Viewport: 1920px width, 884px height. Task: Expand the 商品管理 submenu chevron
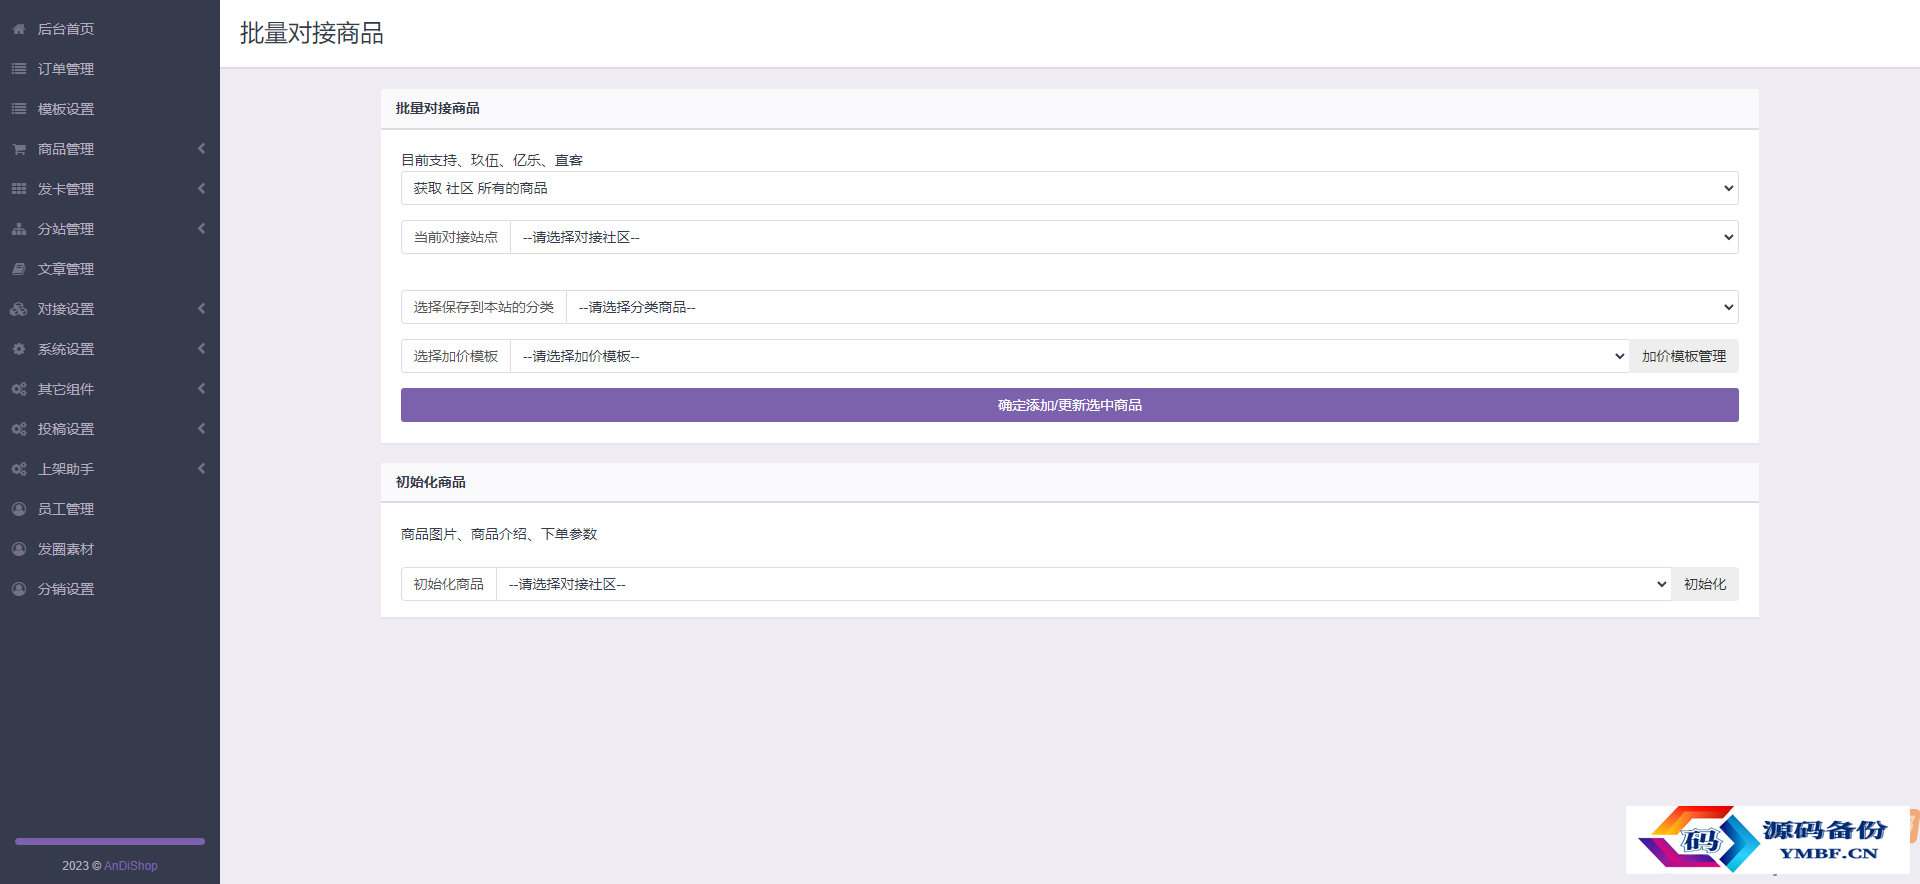[201, 148]
